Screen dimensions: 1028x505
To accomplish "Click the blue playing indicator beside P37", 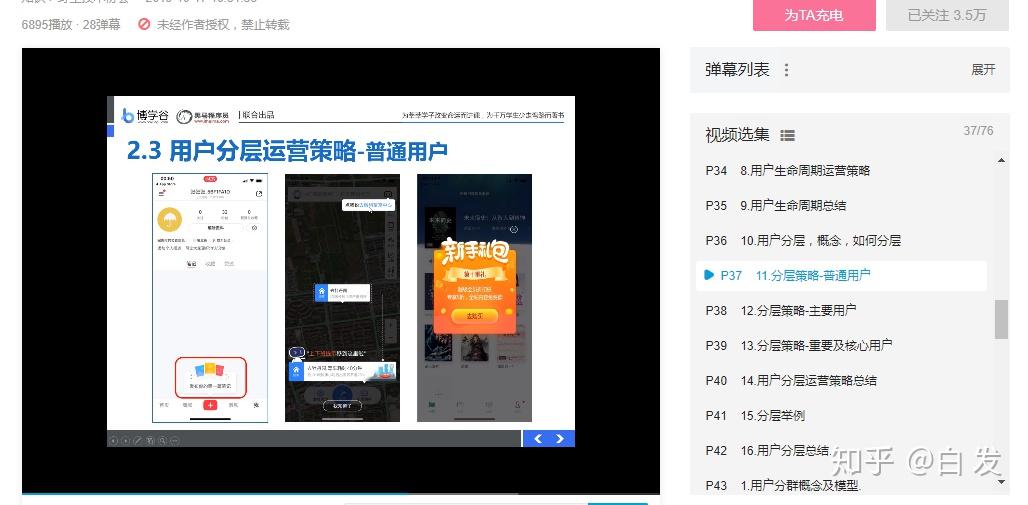I will [x=708, y=275].
